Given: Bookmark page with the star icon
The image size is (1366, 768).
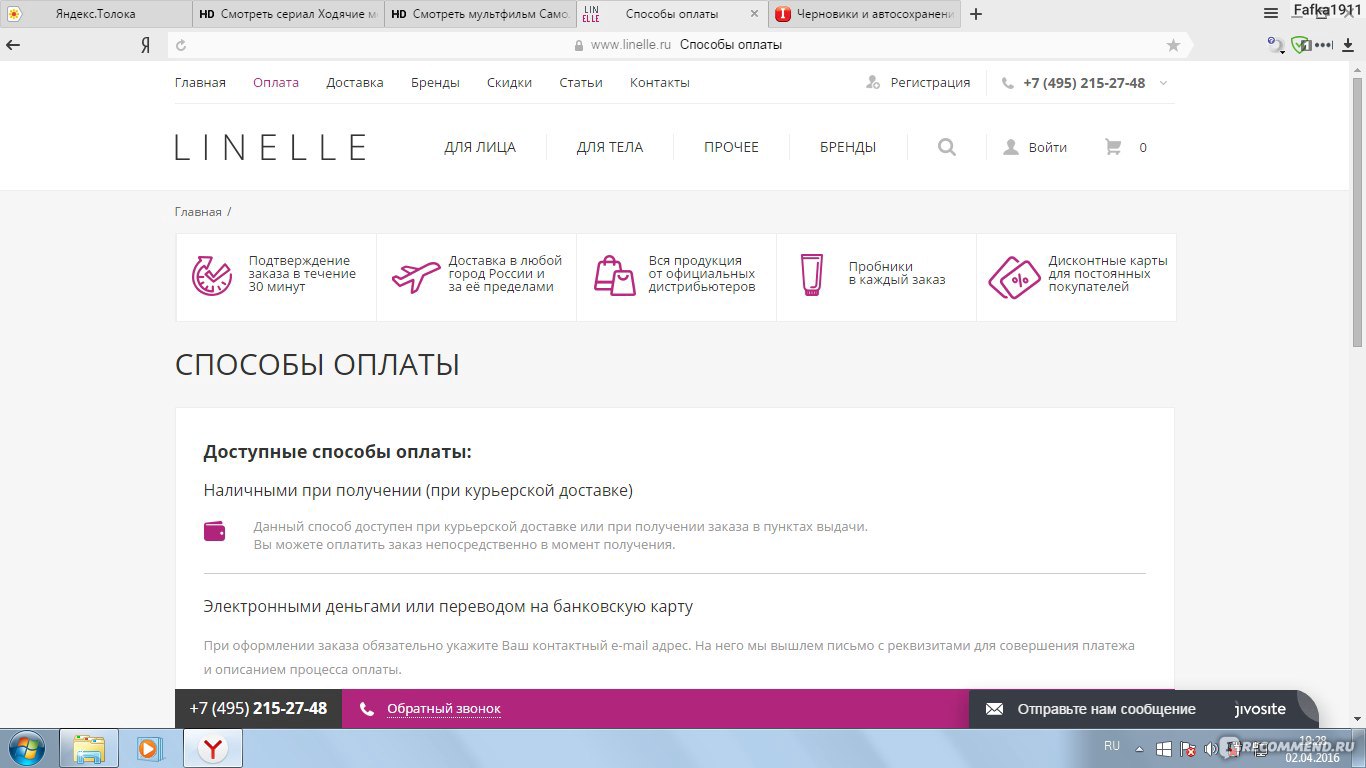Looking at the screenshot, I should coord(1173,45).
